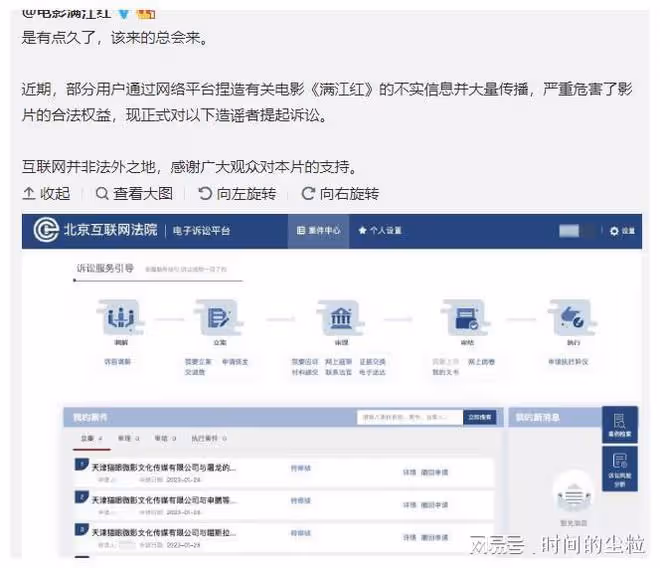Screen dimensions: 660x568
Task: Click the 北京互联网法院 court logo
Action: point(46,230)
